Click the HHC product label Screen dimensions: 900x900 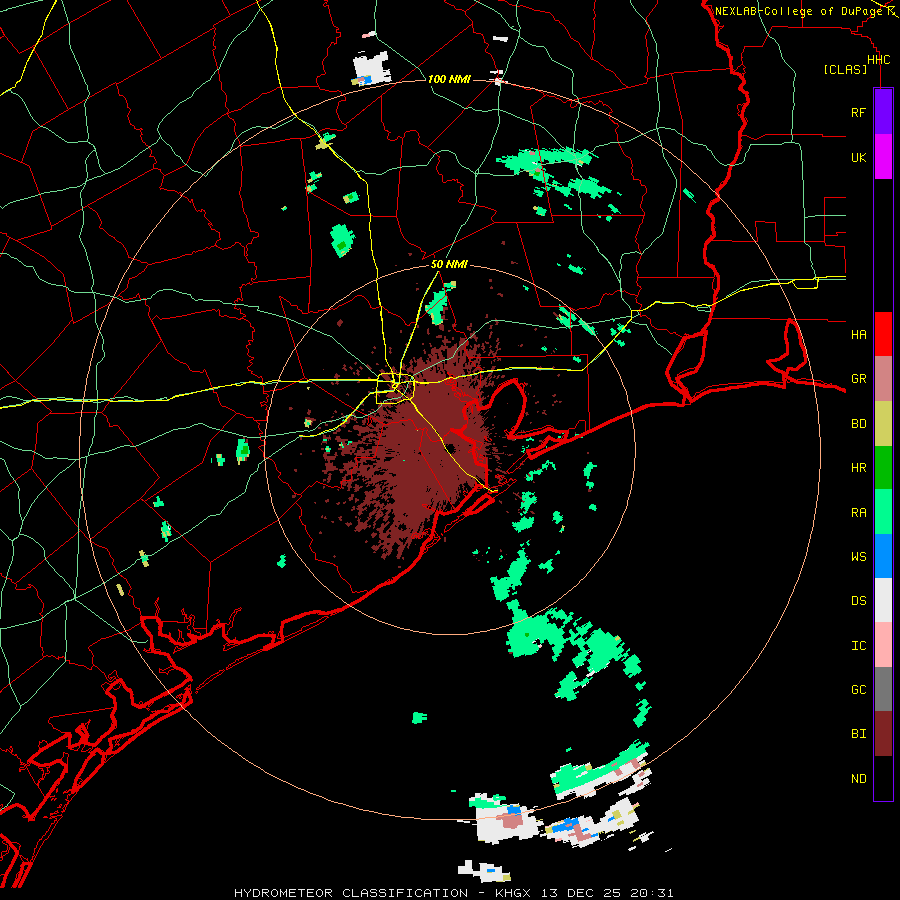point(878,60)
